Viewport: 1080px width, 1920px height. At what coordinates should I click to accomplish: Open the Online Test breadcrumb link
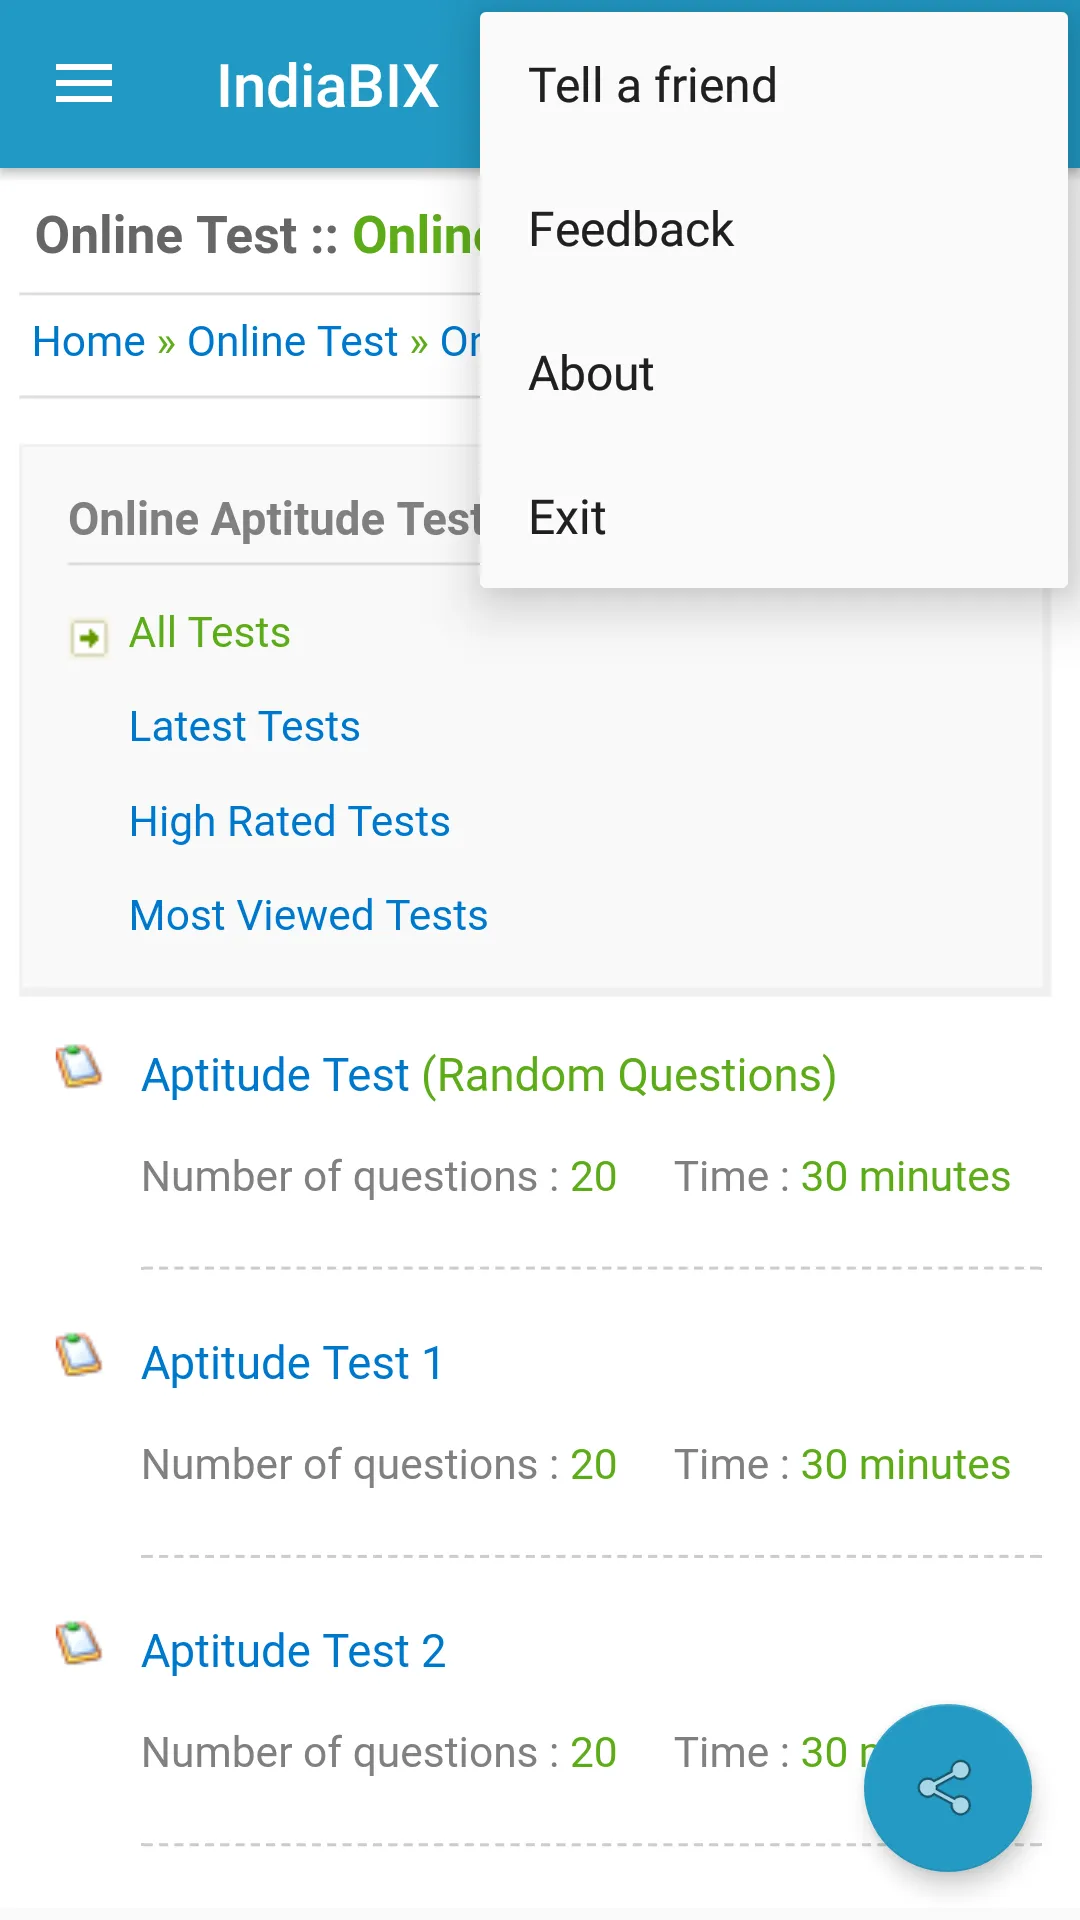click(x=293, y=342)
